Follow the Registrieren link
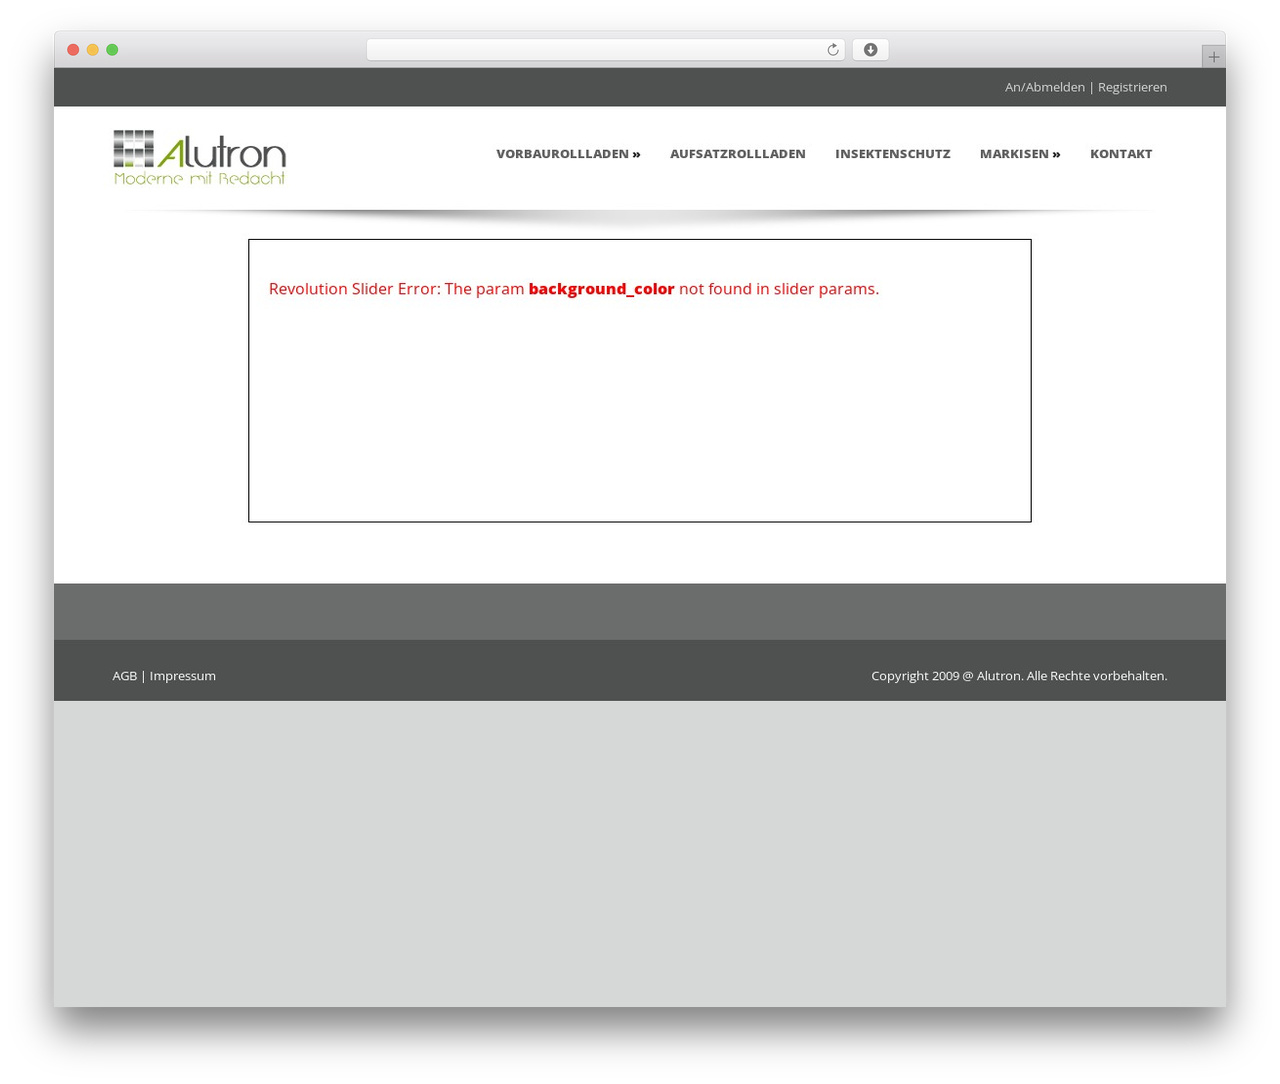Image resolution: width=1280 pixels, height=1084 pixels. 1132,87
